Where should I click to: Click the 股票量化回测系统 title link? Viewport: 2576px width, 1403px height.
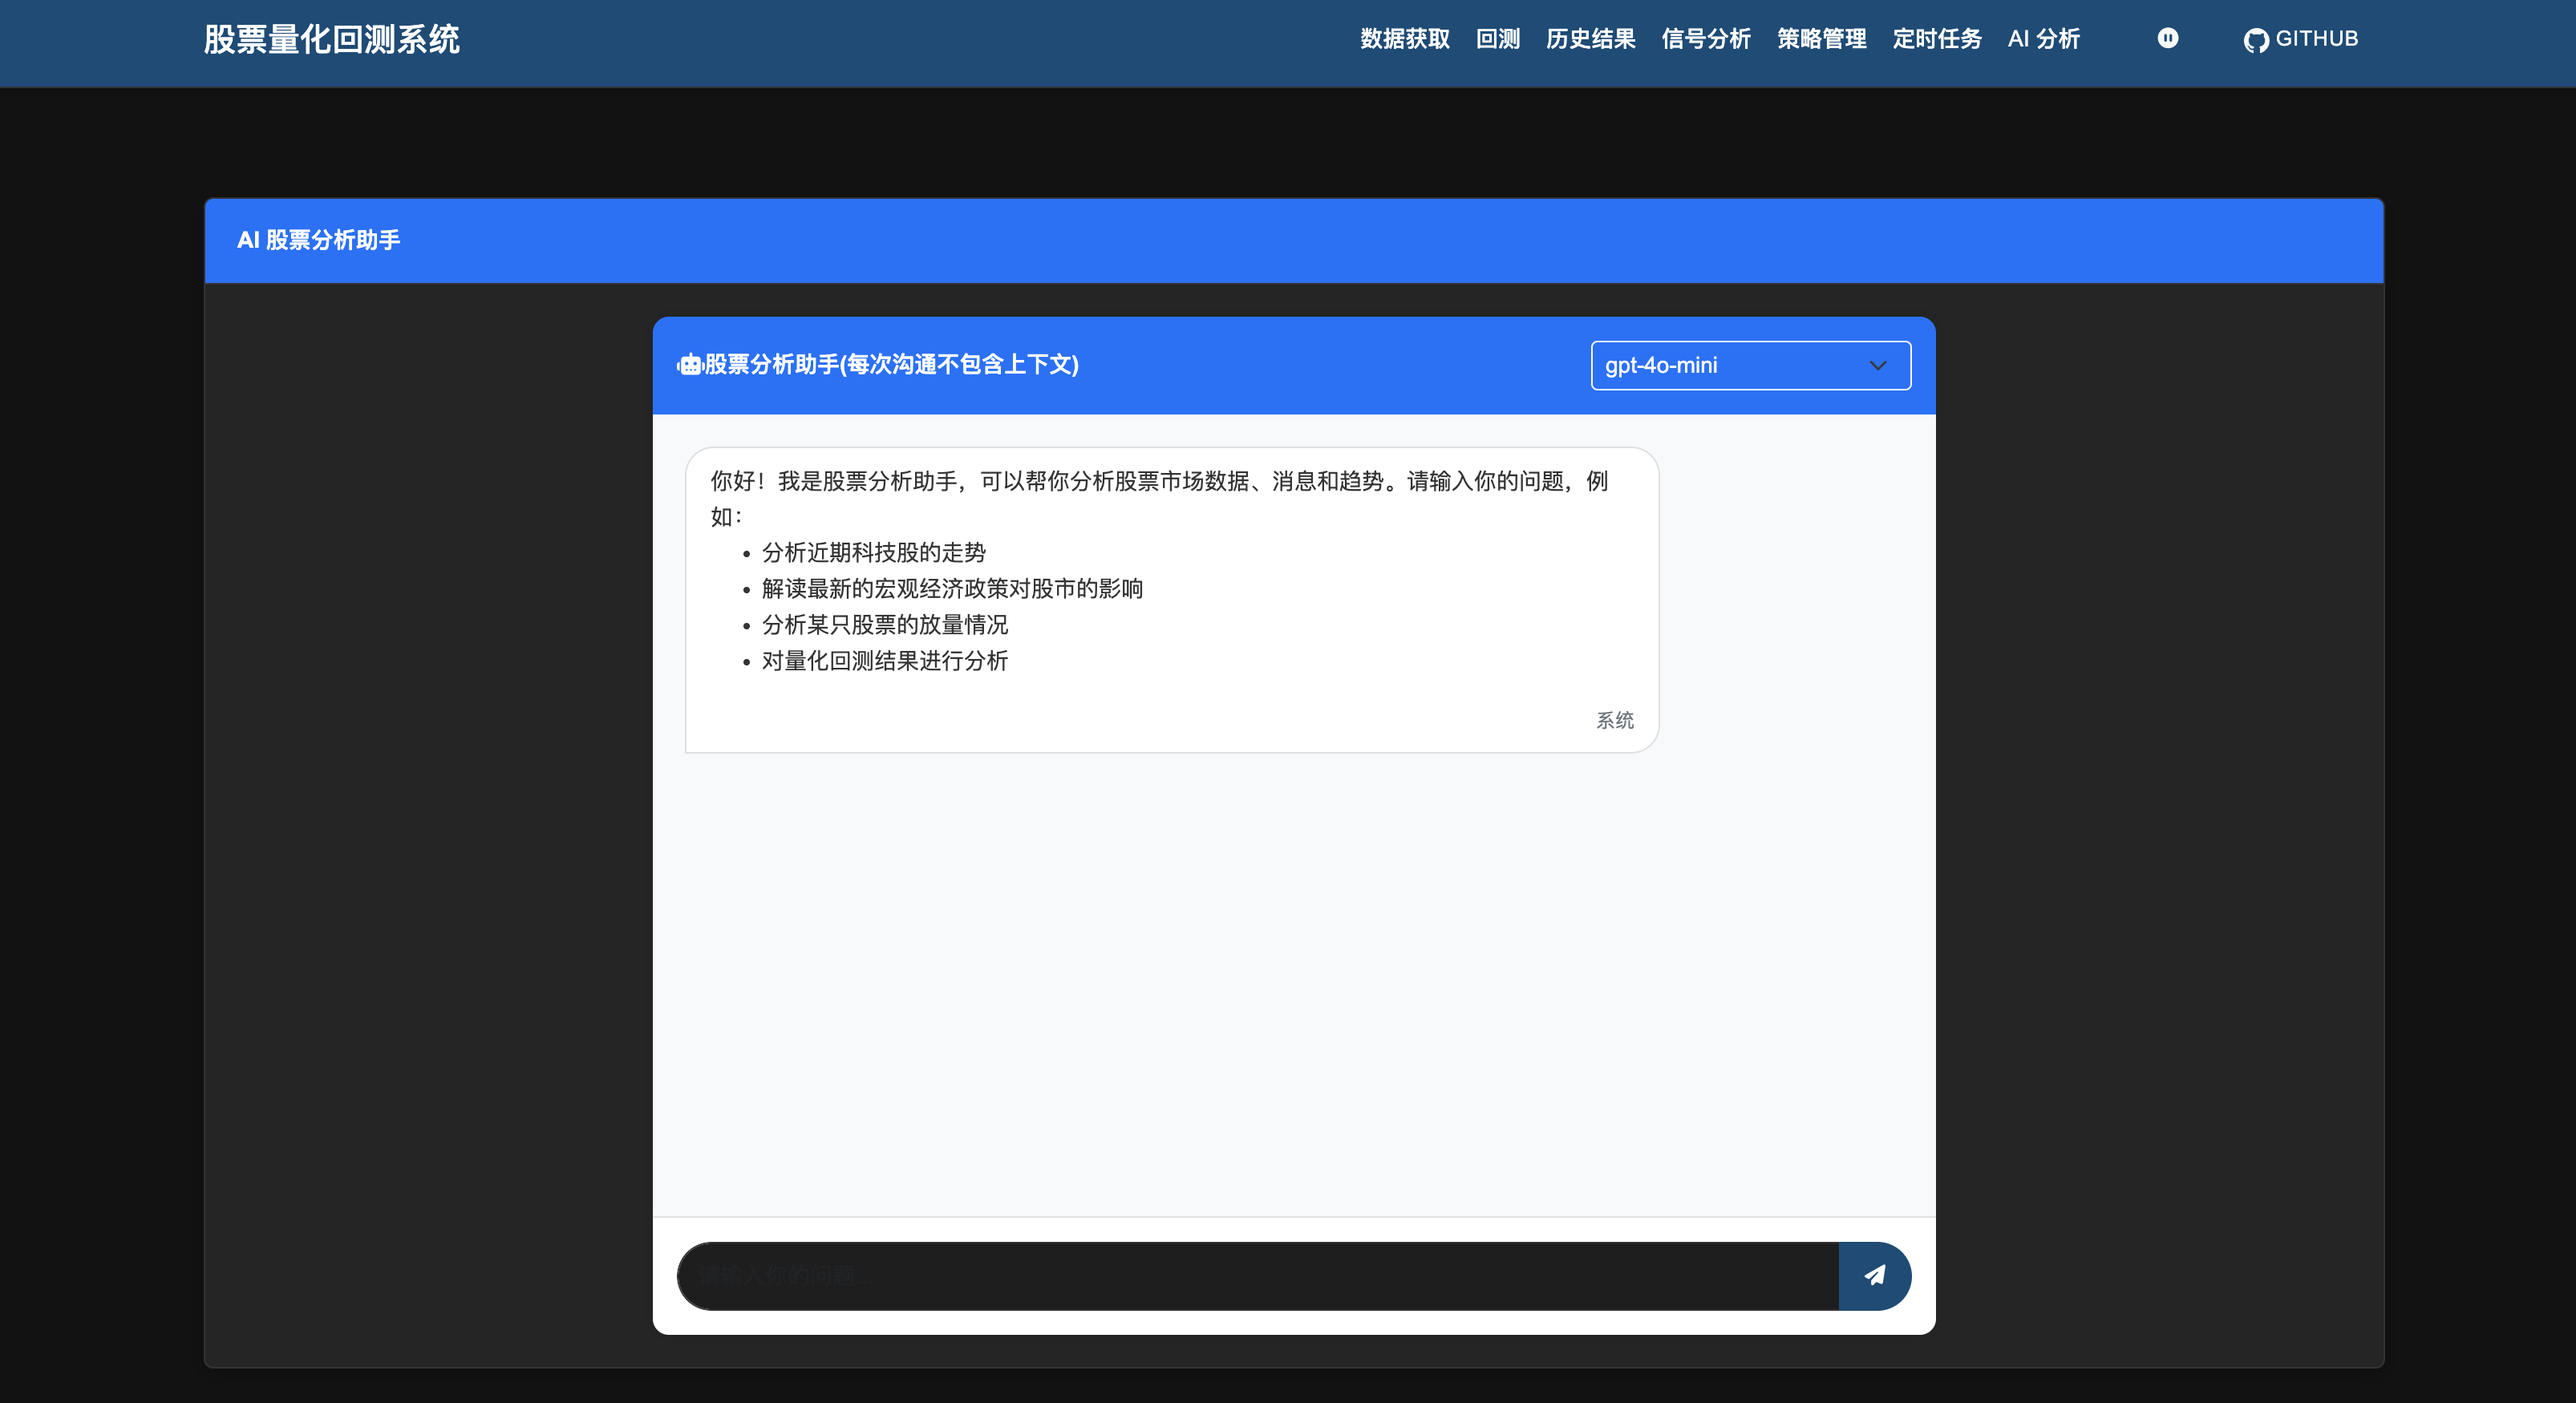pyautogui.click(x=332, y=39)
